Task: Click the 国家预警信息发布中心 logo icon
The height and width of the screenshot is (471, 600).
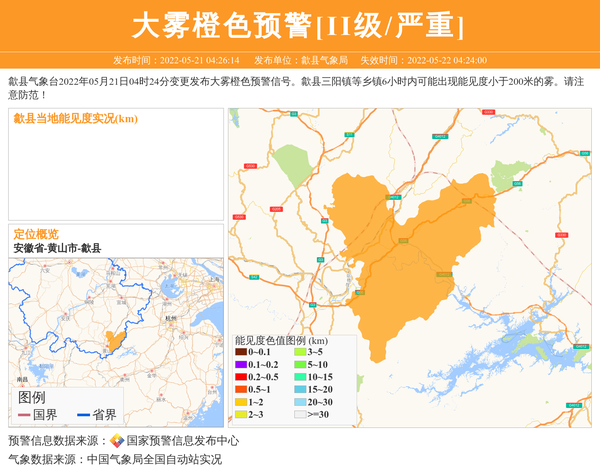Action: (x=117, y=441)
